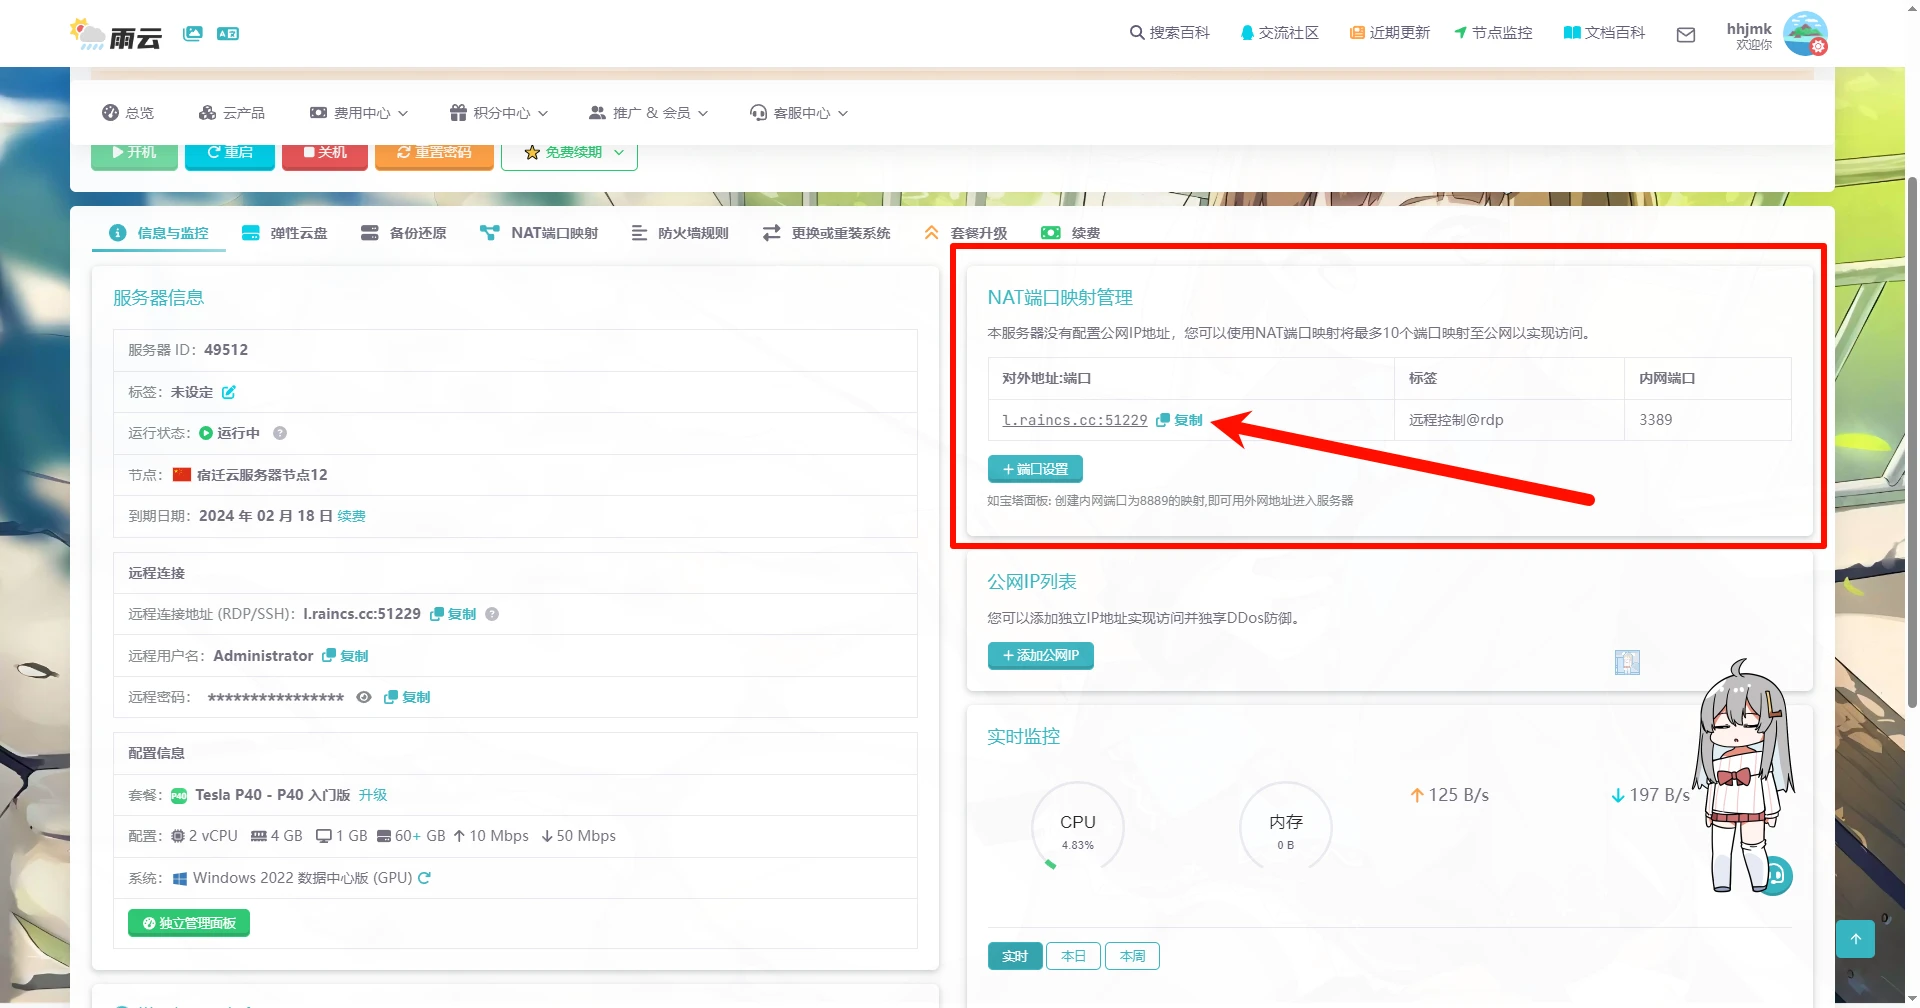Click the 端口设置 button
The width and height of the screenshot is (1920, 1008).
(1035, 469)
